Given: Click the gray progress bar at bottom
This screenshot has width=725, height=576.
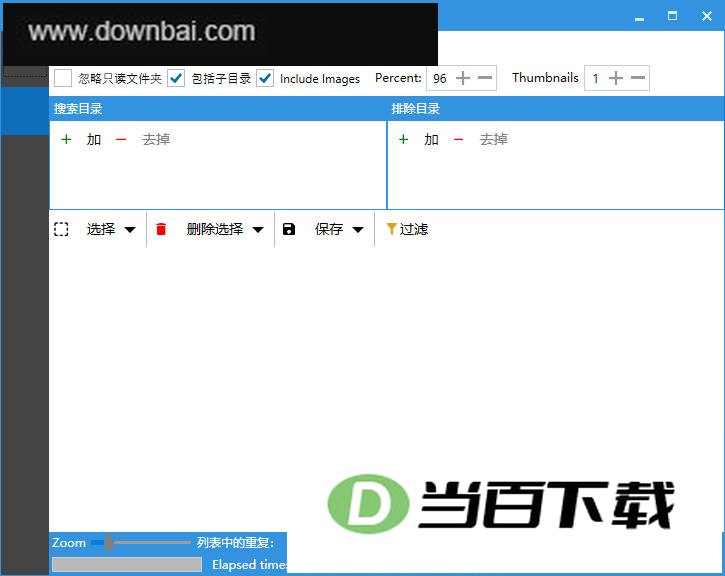Looking at the screenshot, I should (127, 564).
